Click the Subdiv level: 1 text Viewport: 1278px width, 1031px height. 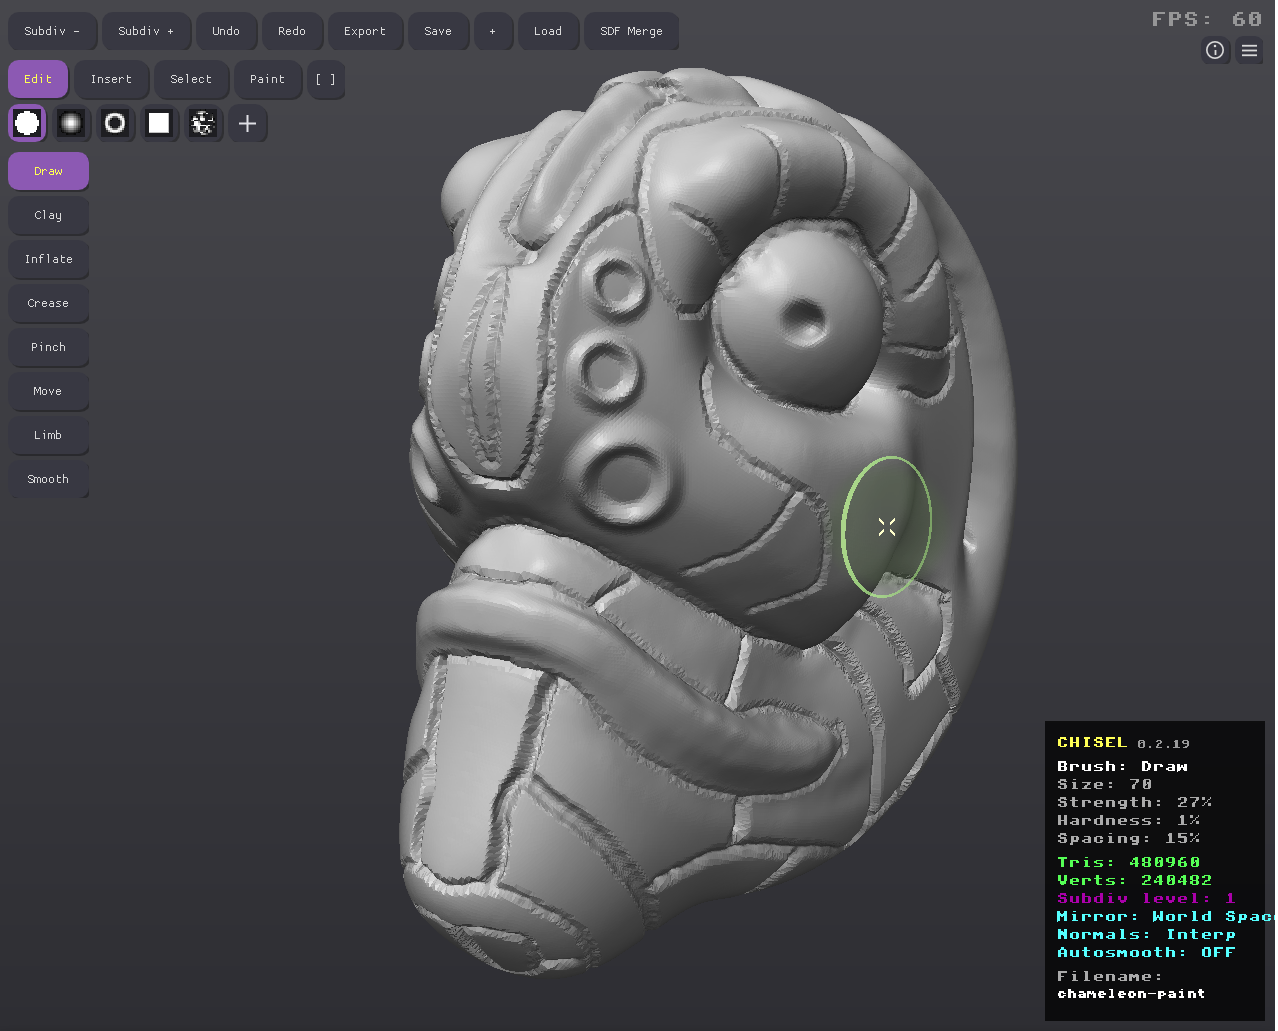coord(1147,899)
